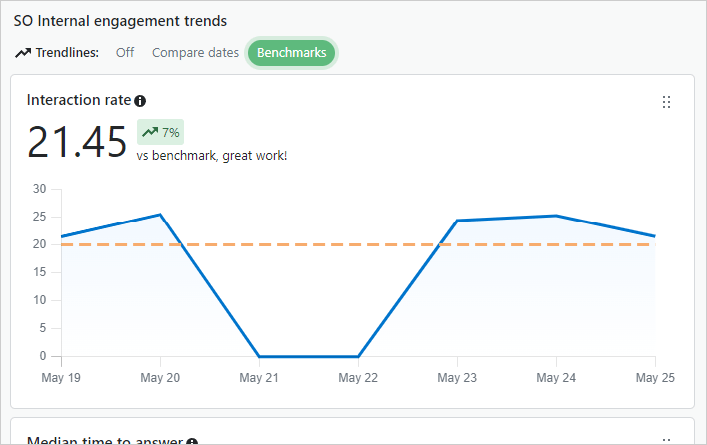Click the May 22 zero-value point on the chart
Viewport: 707px width, 445px height.
pos(358,356)
